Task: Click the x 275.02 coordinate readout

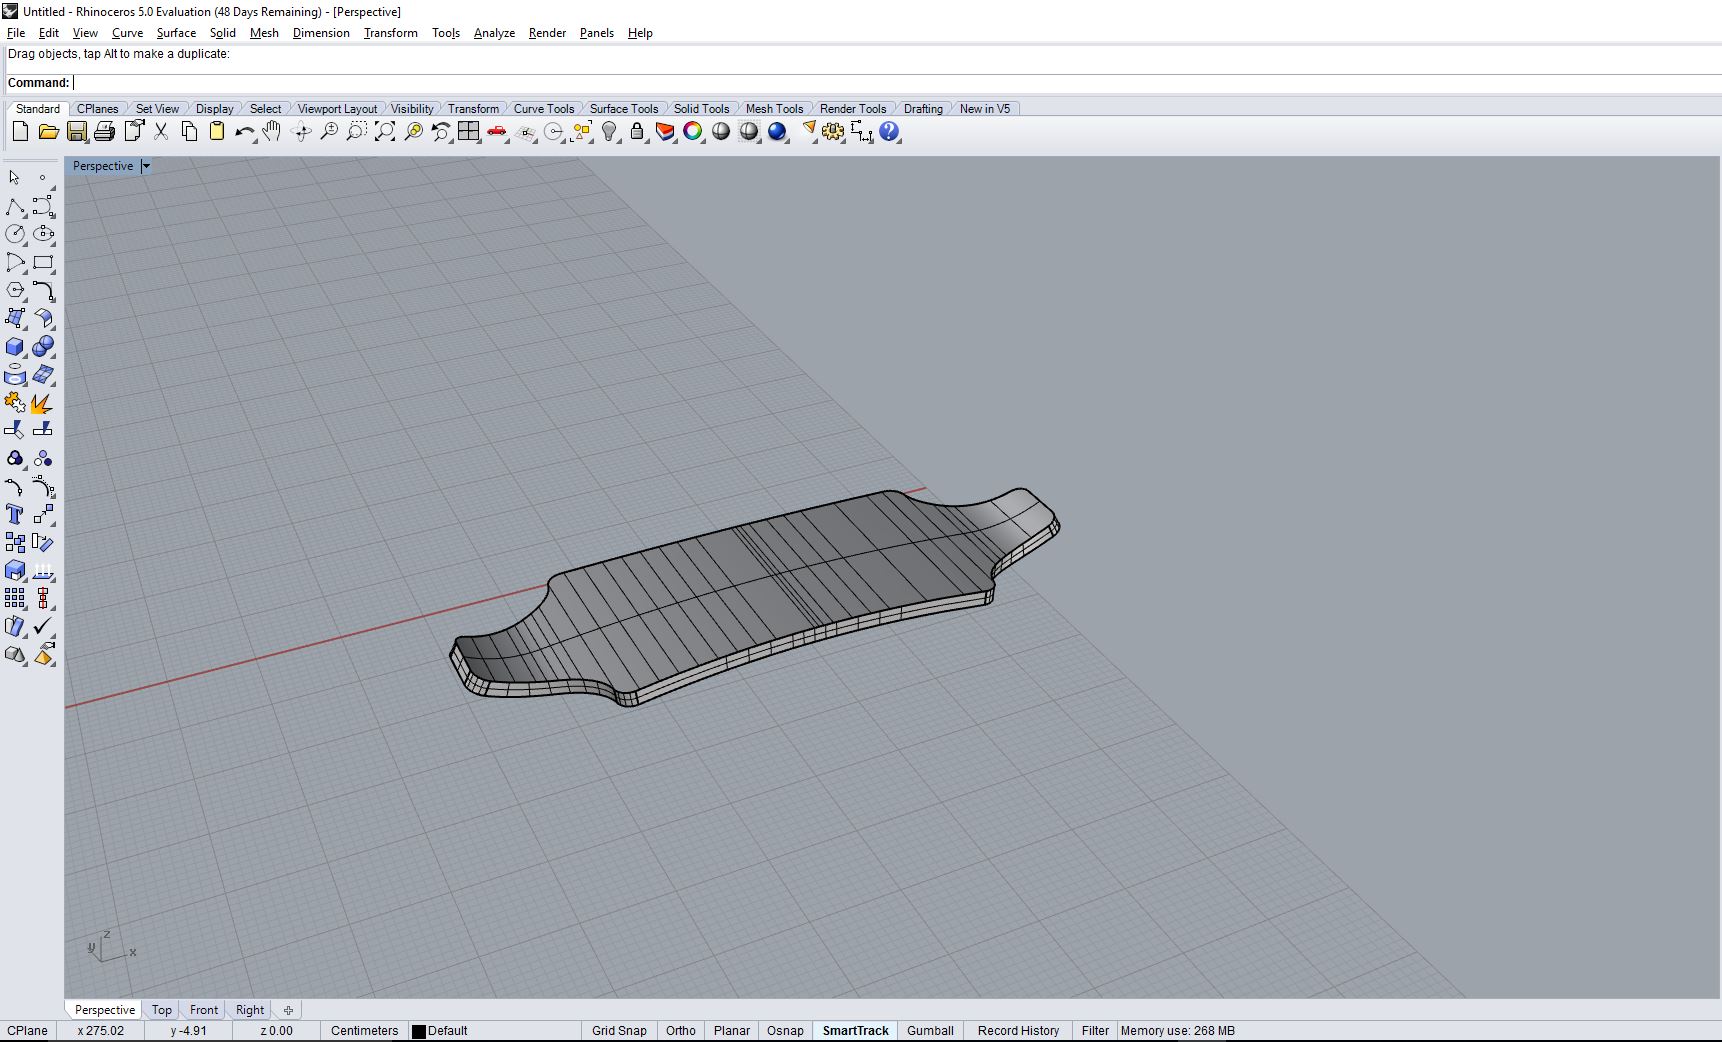Action: coord(101,1030)
